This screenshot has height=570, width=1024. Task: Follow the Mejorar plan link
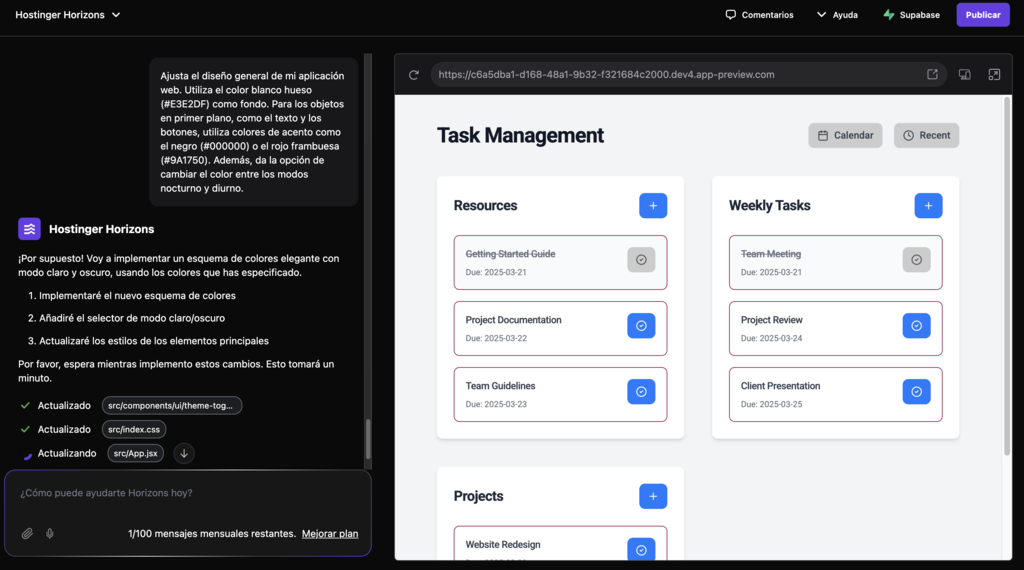(330, 533)
